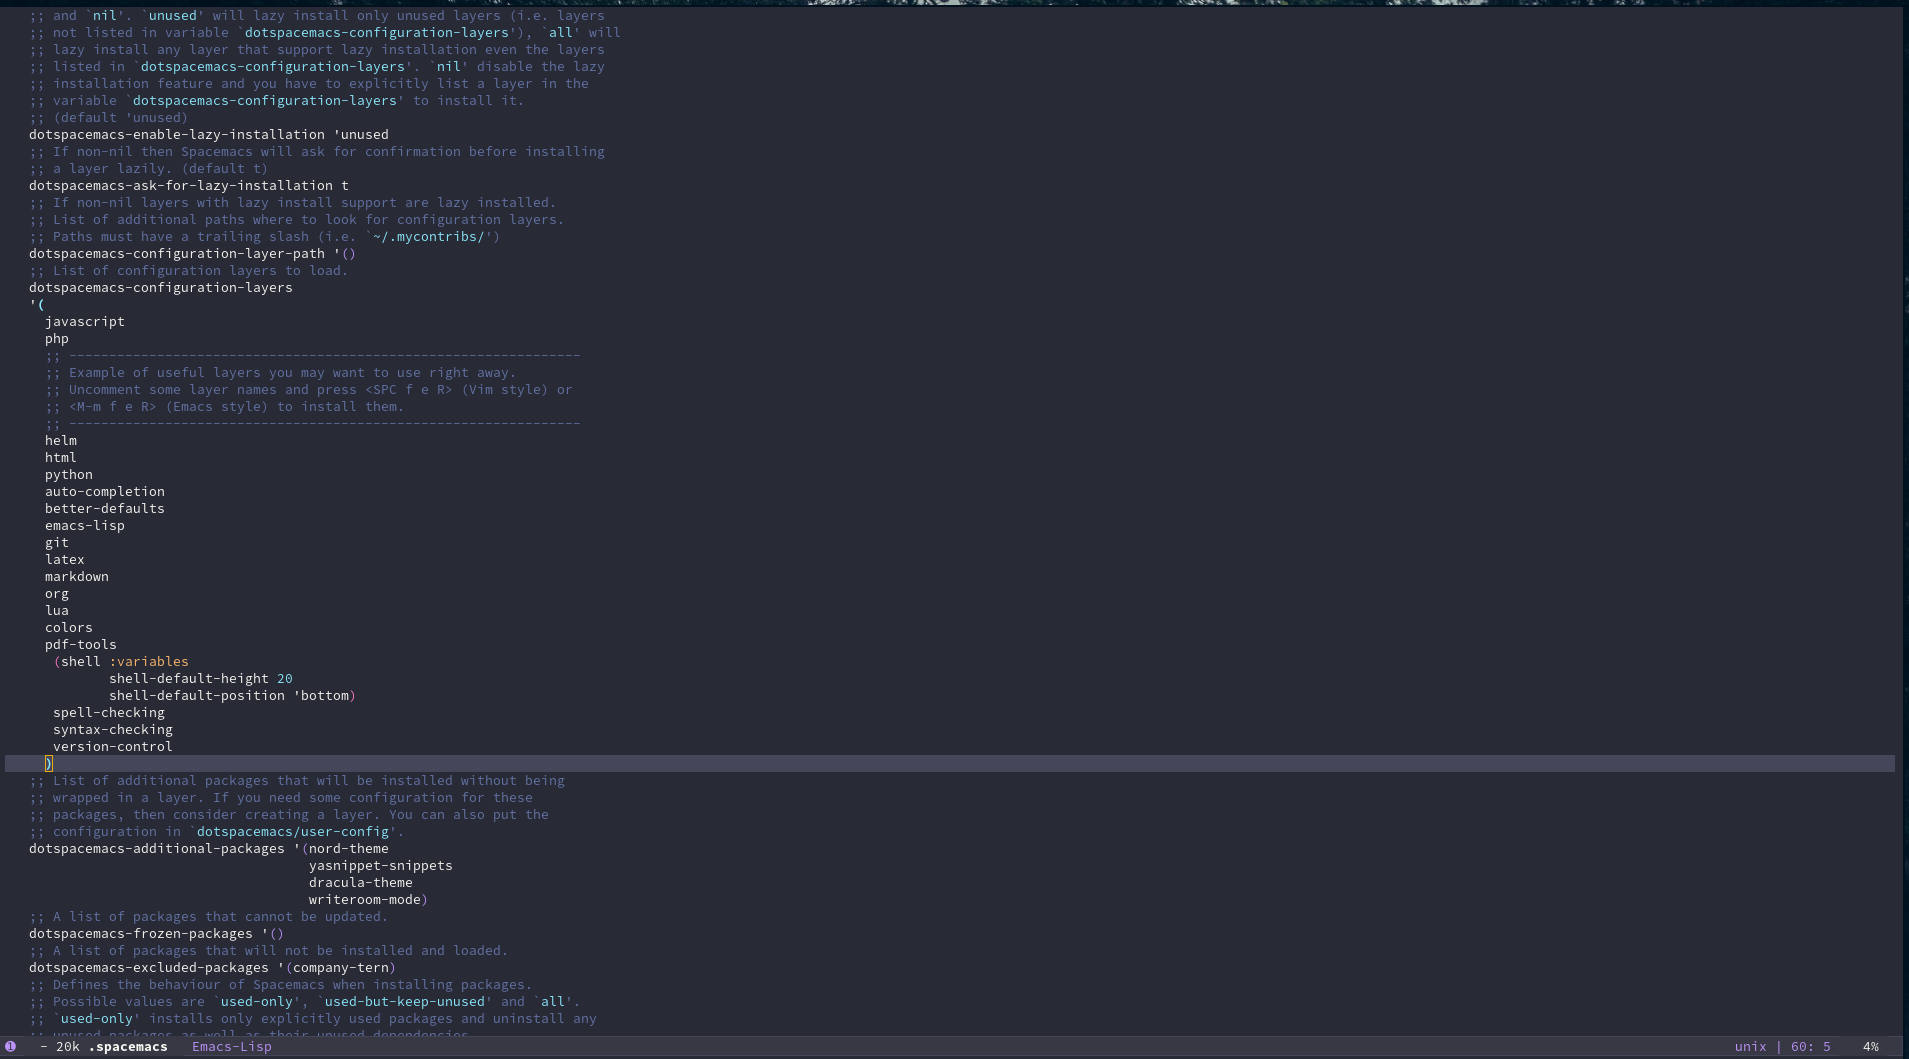Click the markdown layer entry
The width and height of the screenshot is (1909, 1059).
(x=77, y=576)
